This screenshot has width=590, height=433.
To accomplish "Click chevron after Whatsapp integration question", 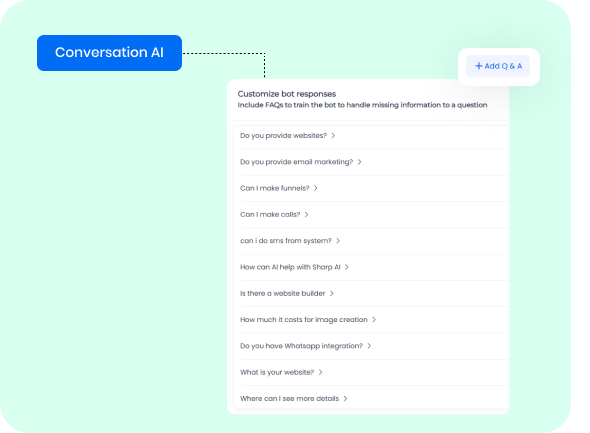I will tap(369, 346).
